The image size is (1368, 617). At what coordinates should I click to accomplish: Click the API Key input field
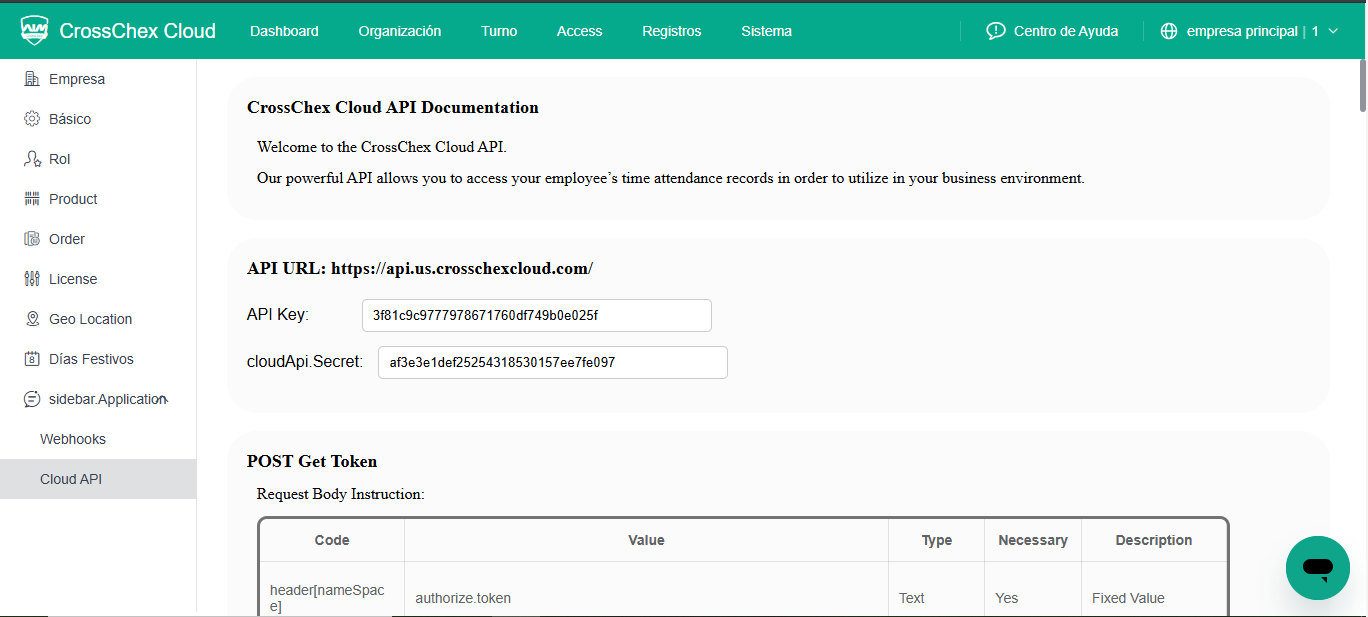537,315
